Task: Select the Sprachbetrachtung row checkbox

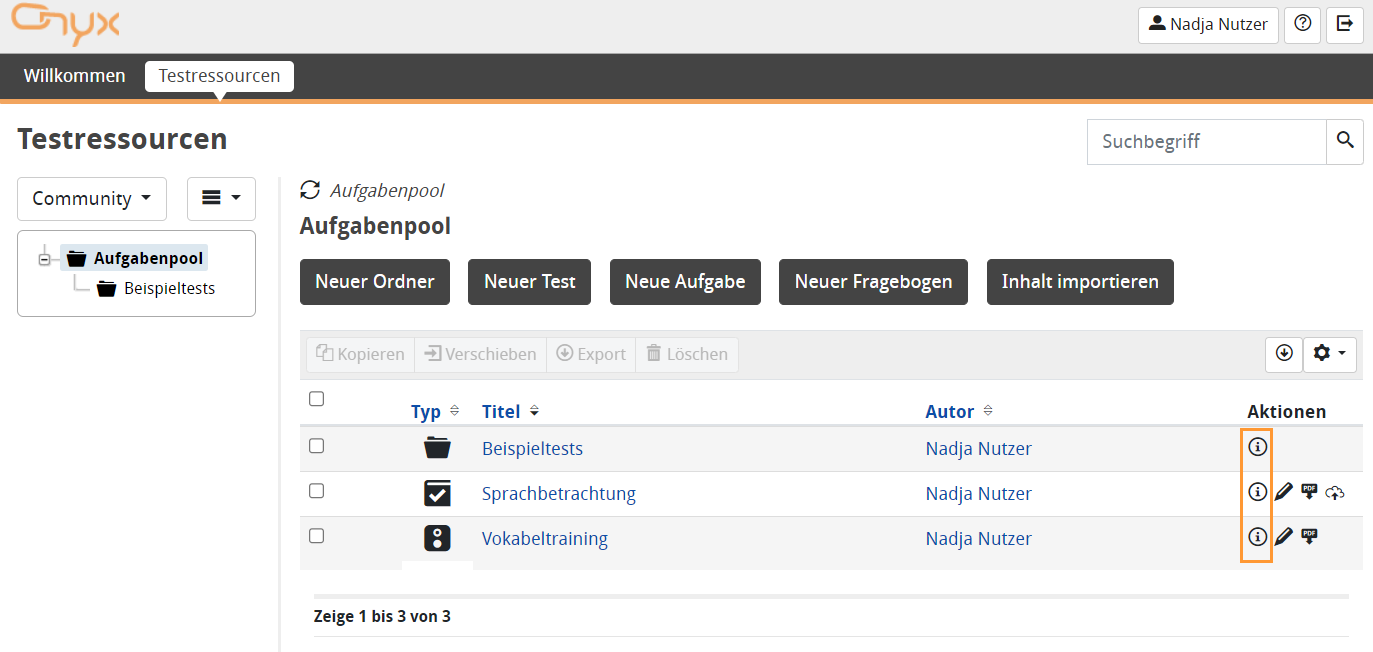Action: coord(317,491)
